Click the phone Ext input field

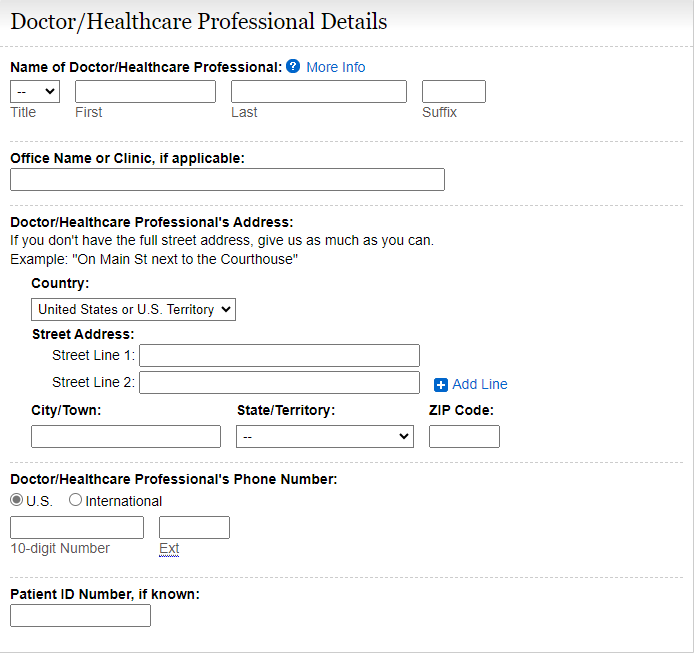point(194,528)
